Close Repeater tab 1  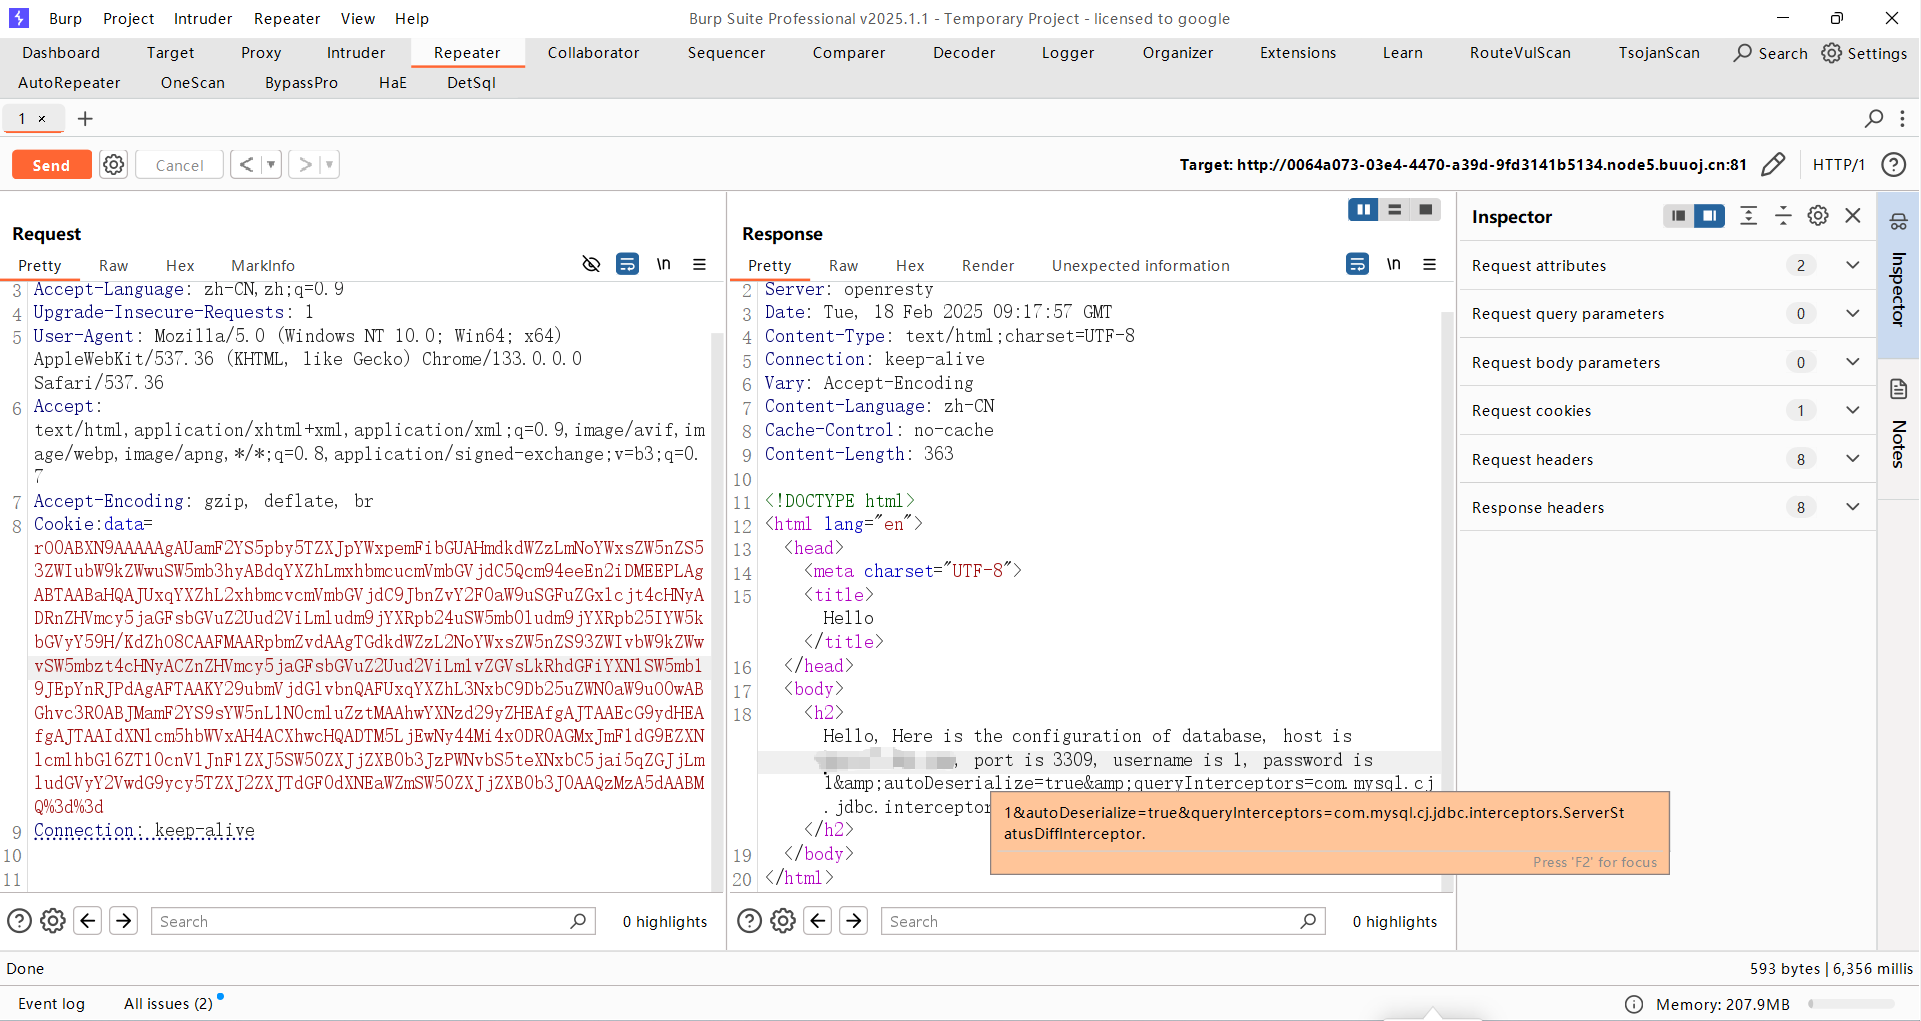click(x=42, y=119)
